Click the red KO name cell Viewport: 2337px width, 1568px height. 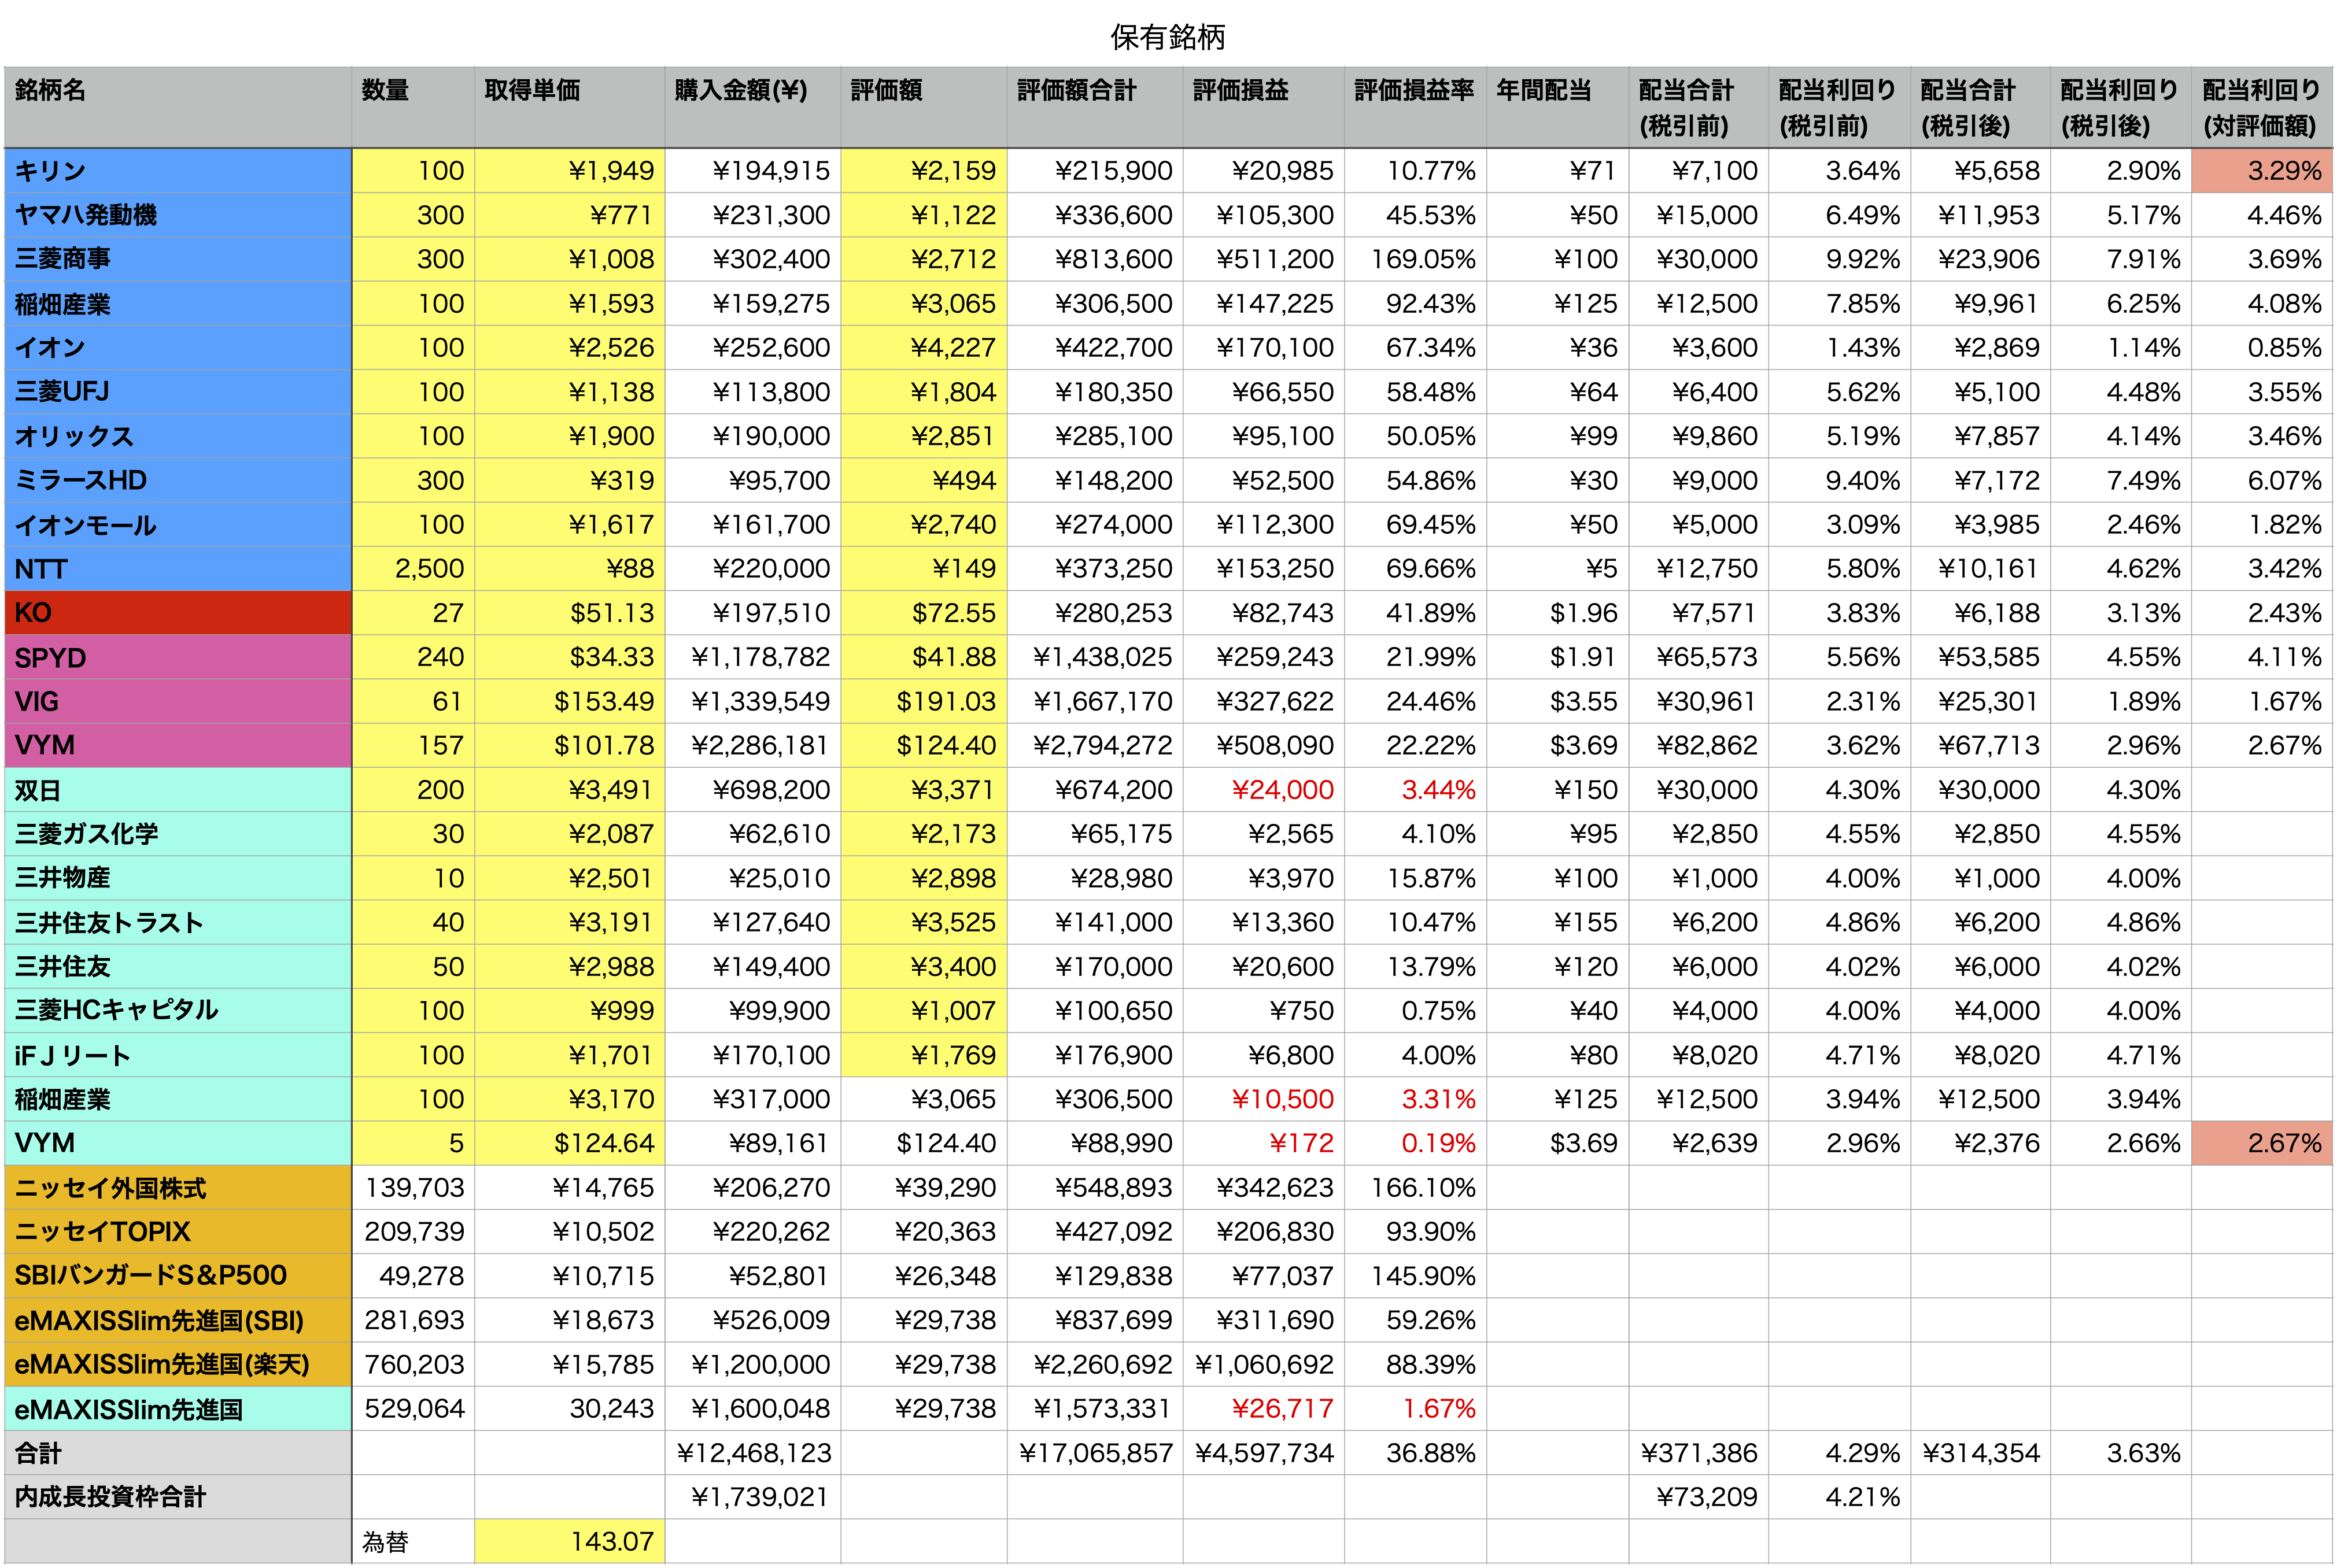tap(178, 613)
